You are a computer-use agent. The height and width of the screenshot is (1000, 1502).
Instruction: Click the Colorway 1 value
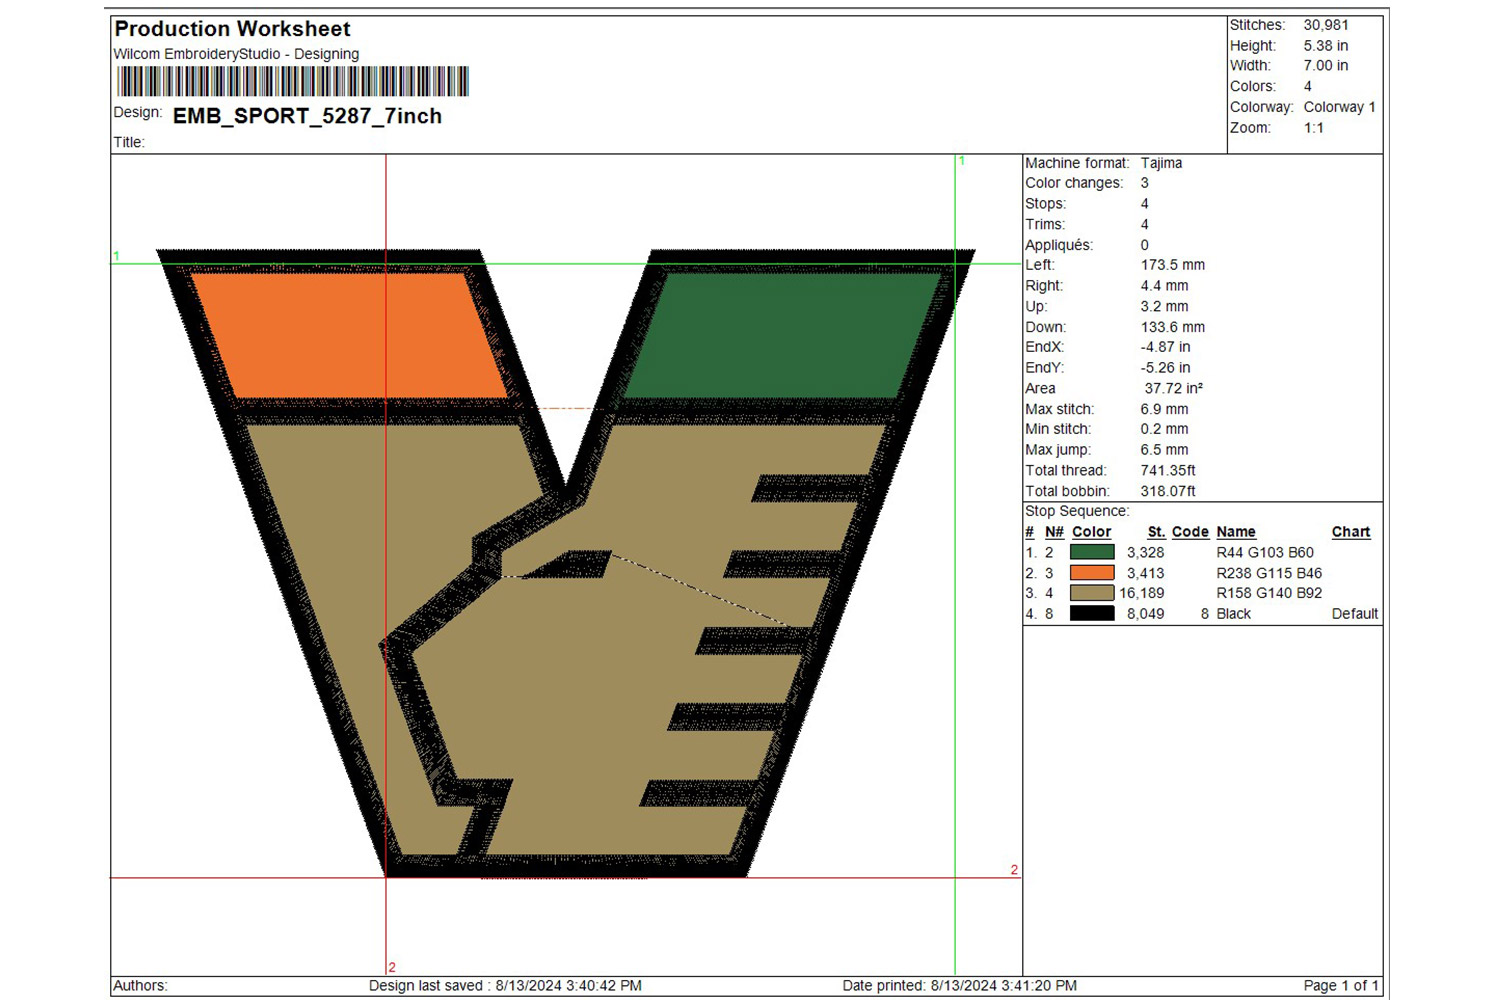pos(1340,107)
